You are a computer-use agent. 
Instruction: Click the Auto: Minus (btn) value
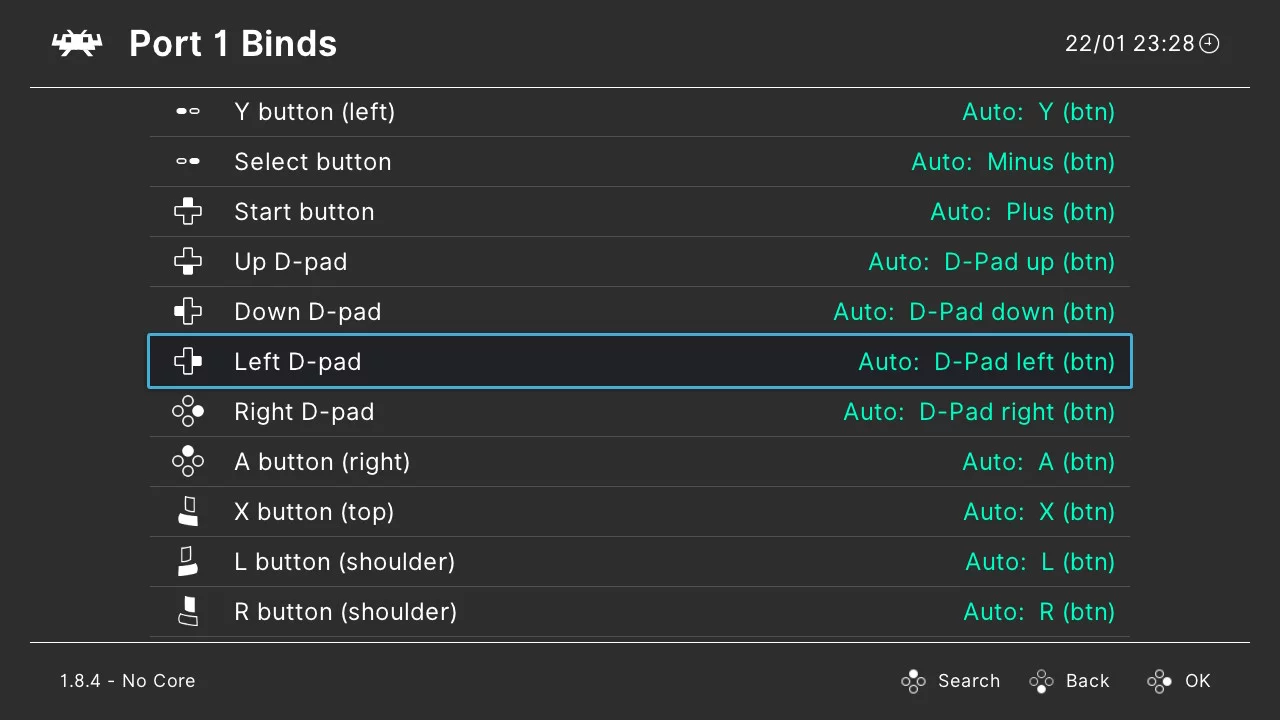coord(1013,161)
